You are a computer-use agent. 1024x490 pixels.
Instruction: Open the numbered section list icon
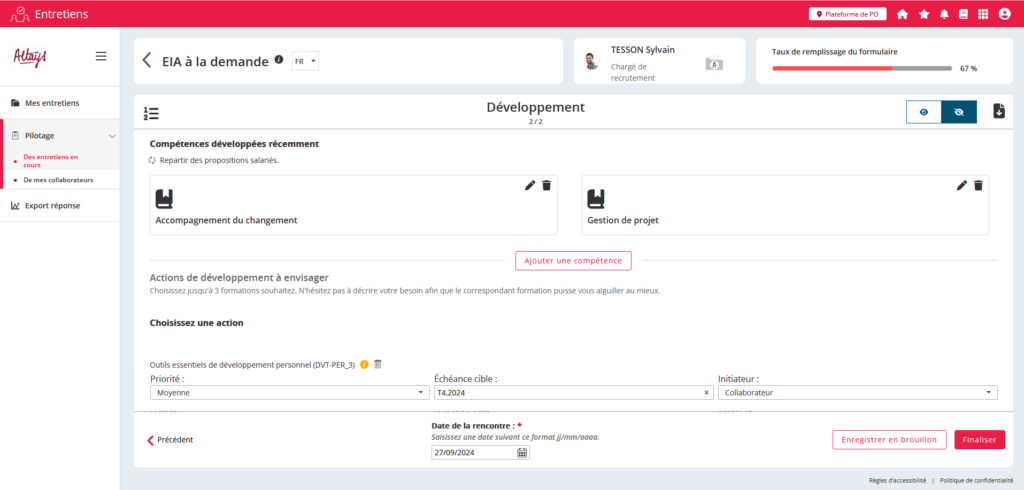(x=151, y=113)
